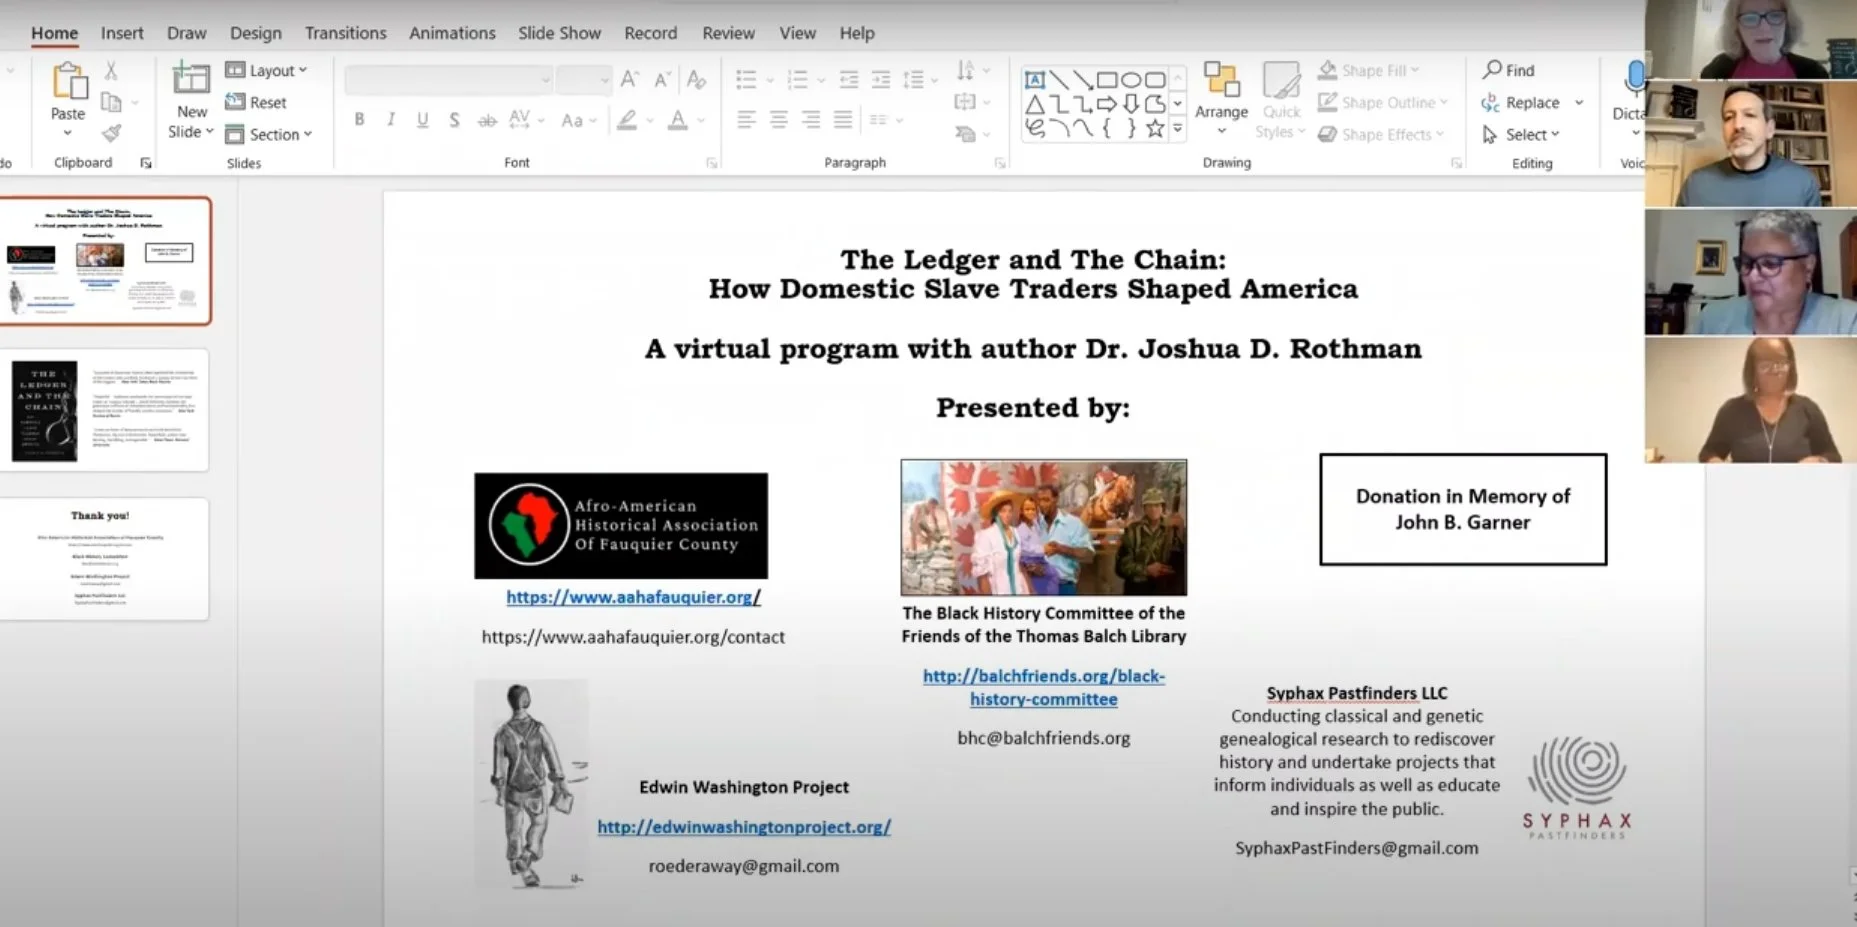
Task: Increase font size with the larger A icon
Action: (x=629, y=79)
